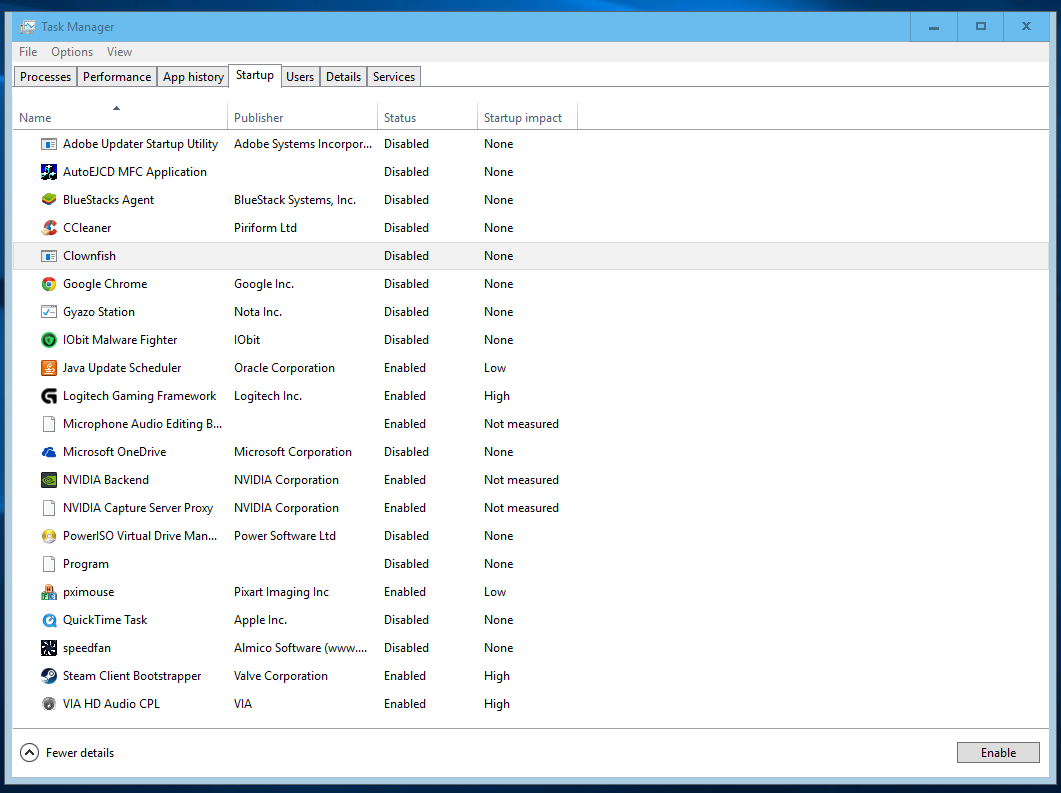Image resolution: width=1061 pixels, height=793 pixels.
Task: Select the Startup tab
Action: [254, 75]
